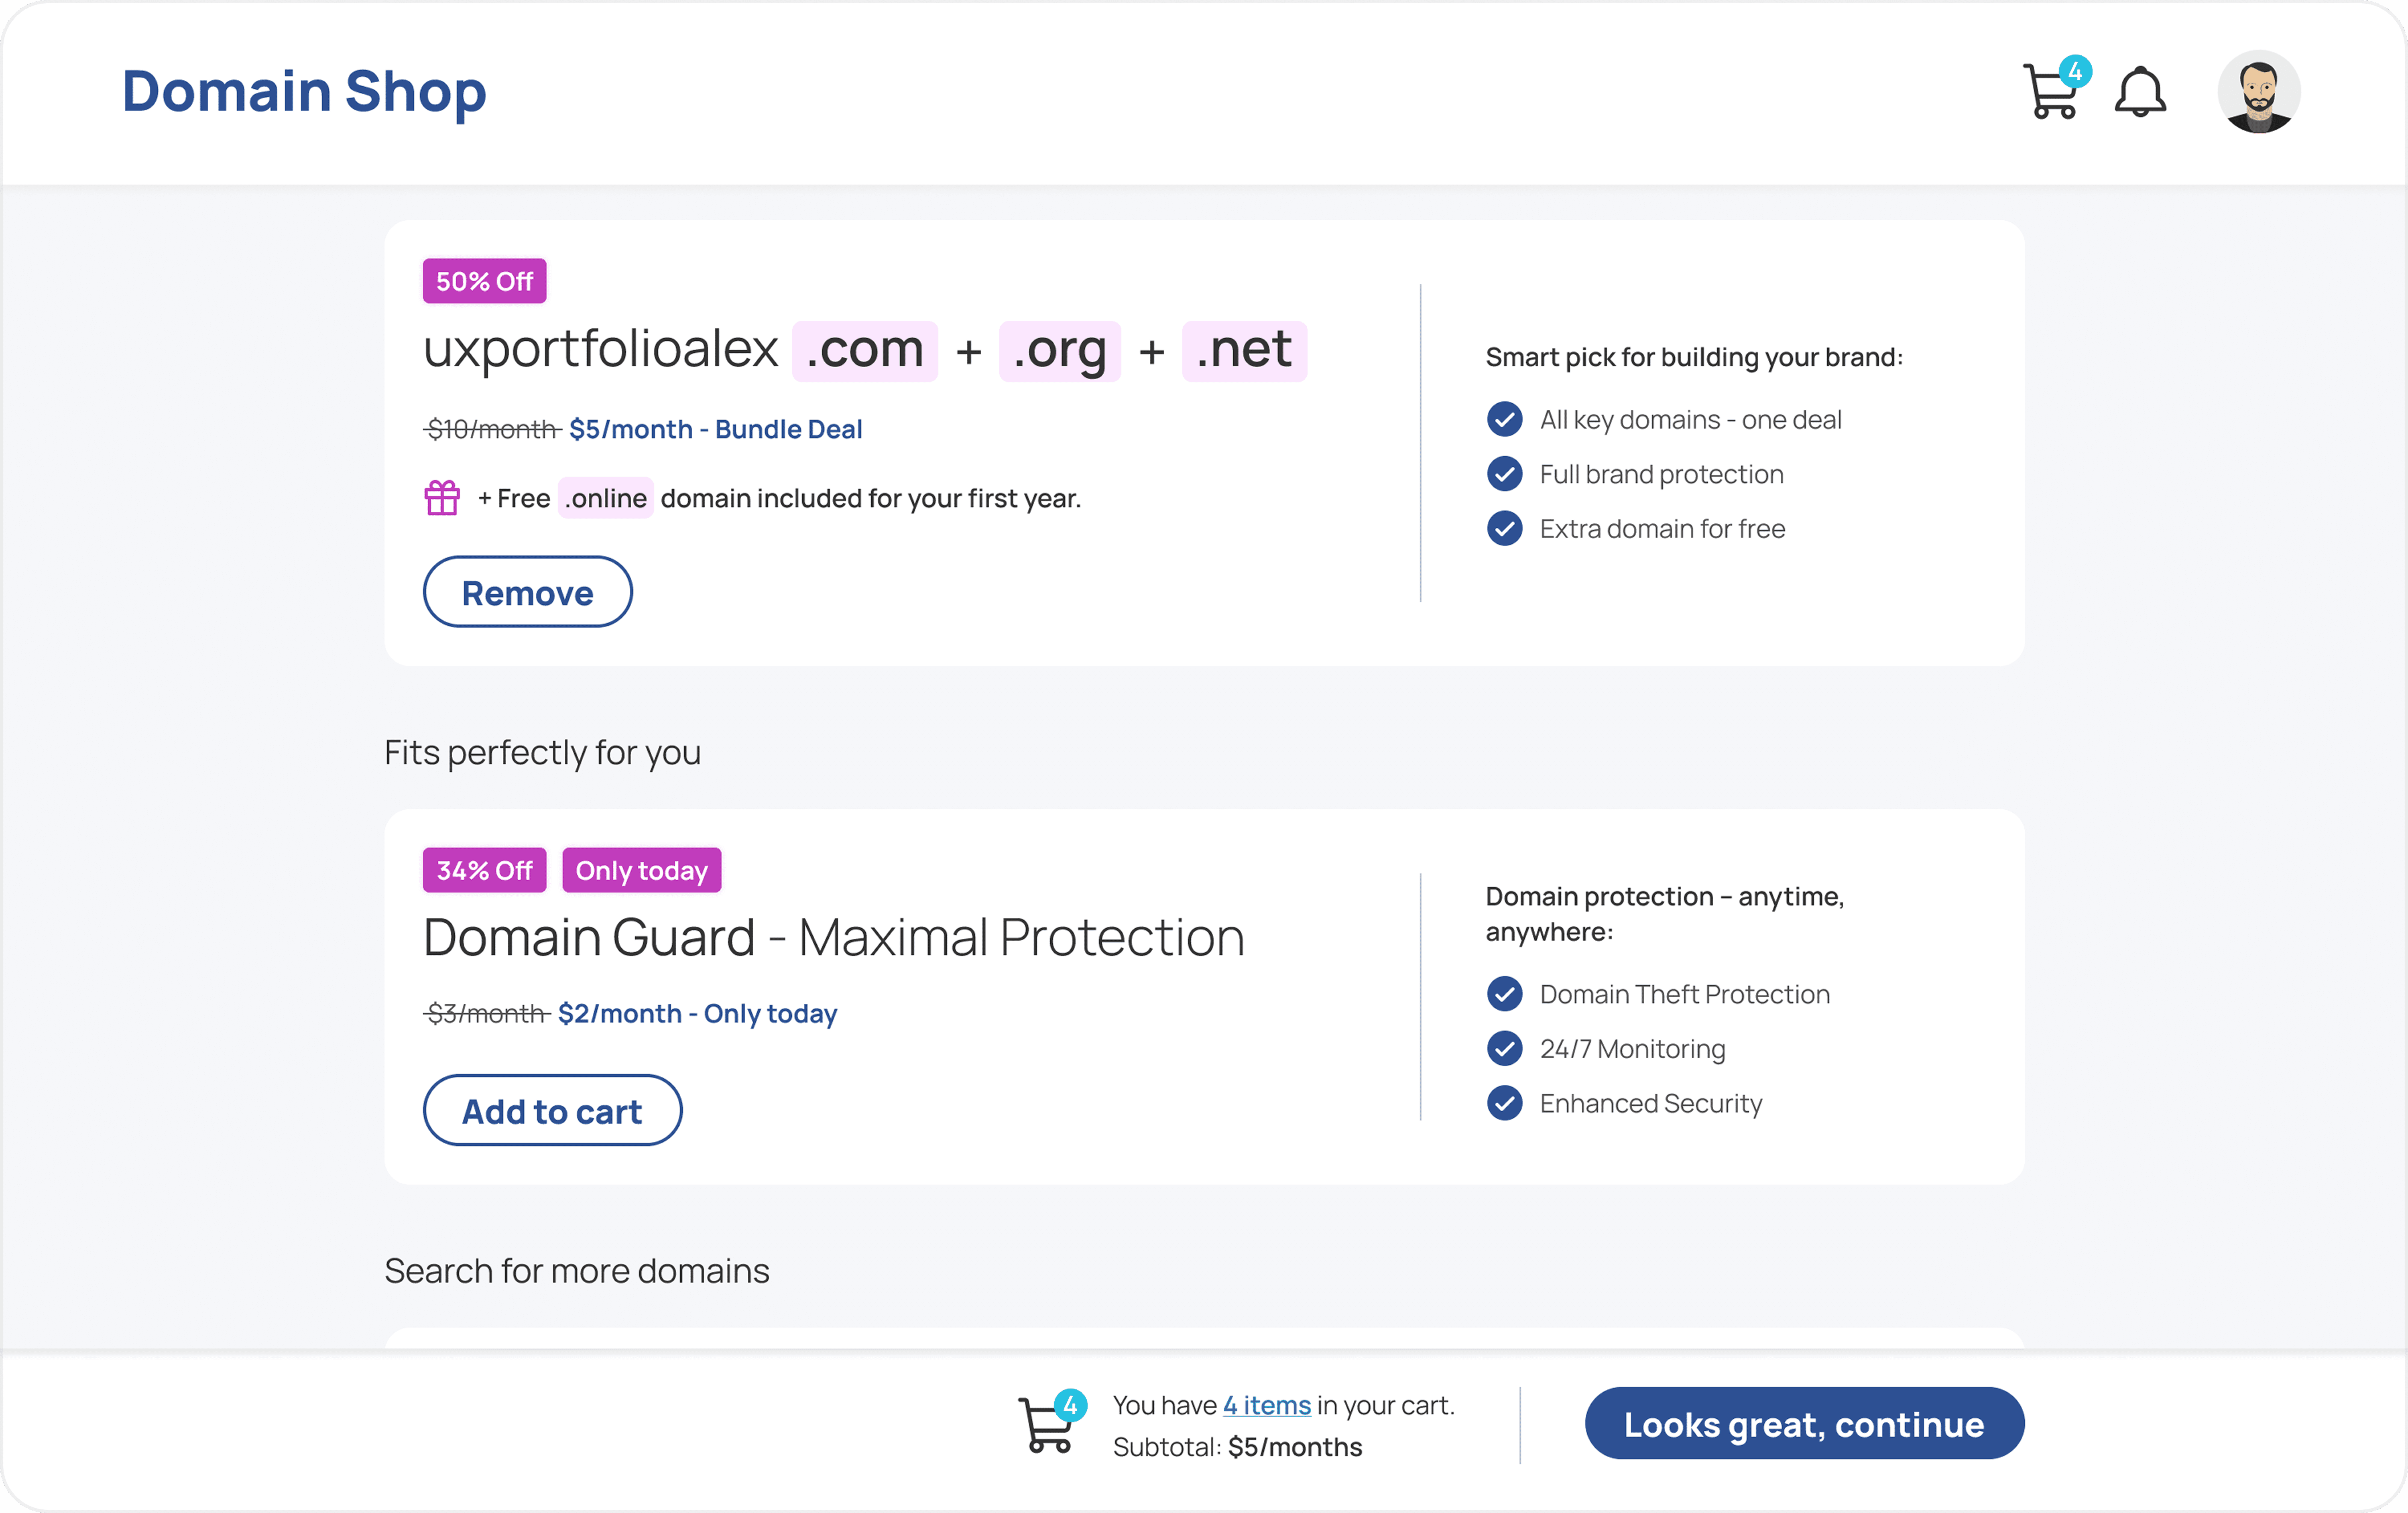
Task: Click checkmark next to 24/7 Monitoring
Action: (1504, 1048)
